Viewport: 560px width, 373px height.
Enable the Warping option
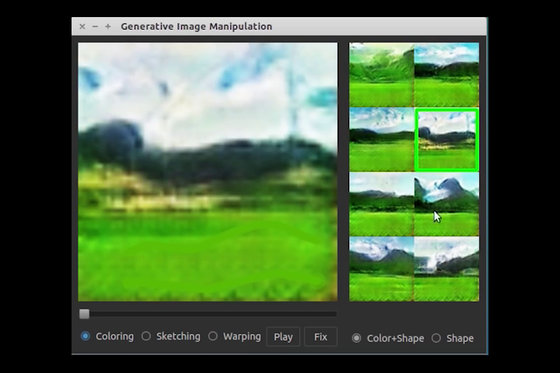point(213,336)
